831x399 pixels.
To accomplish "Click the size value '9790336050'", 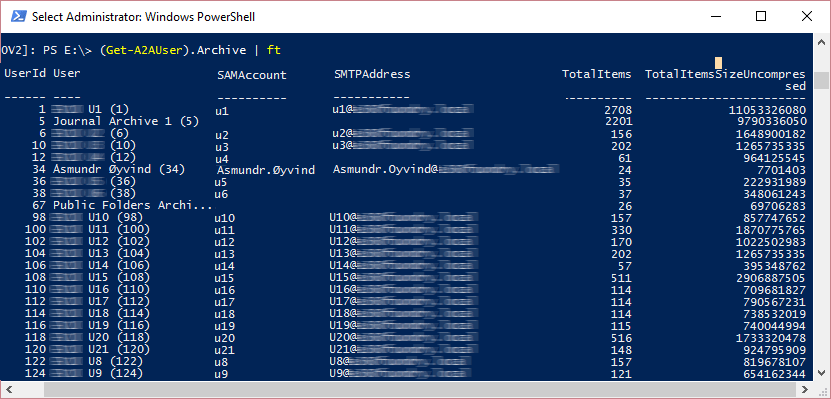I will click(x=771, y=122).
